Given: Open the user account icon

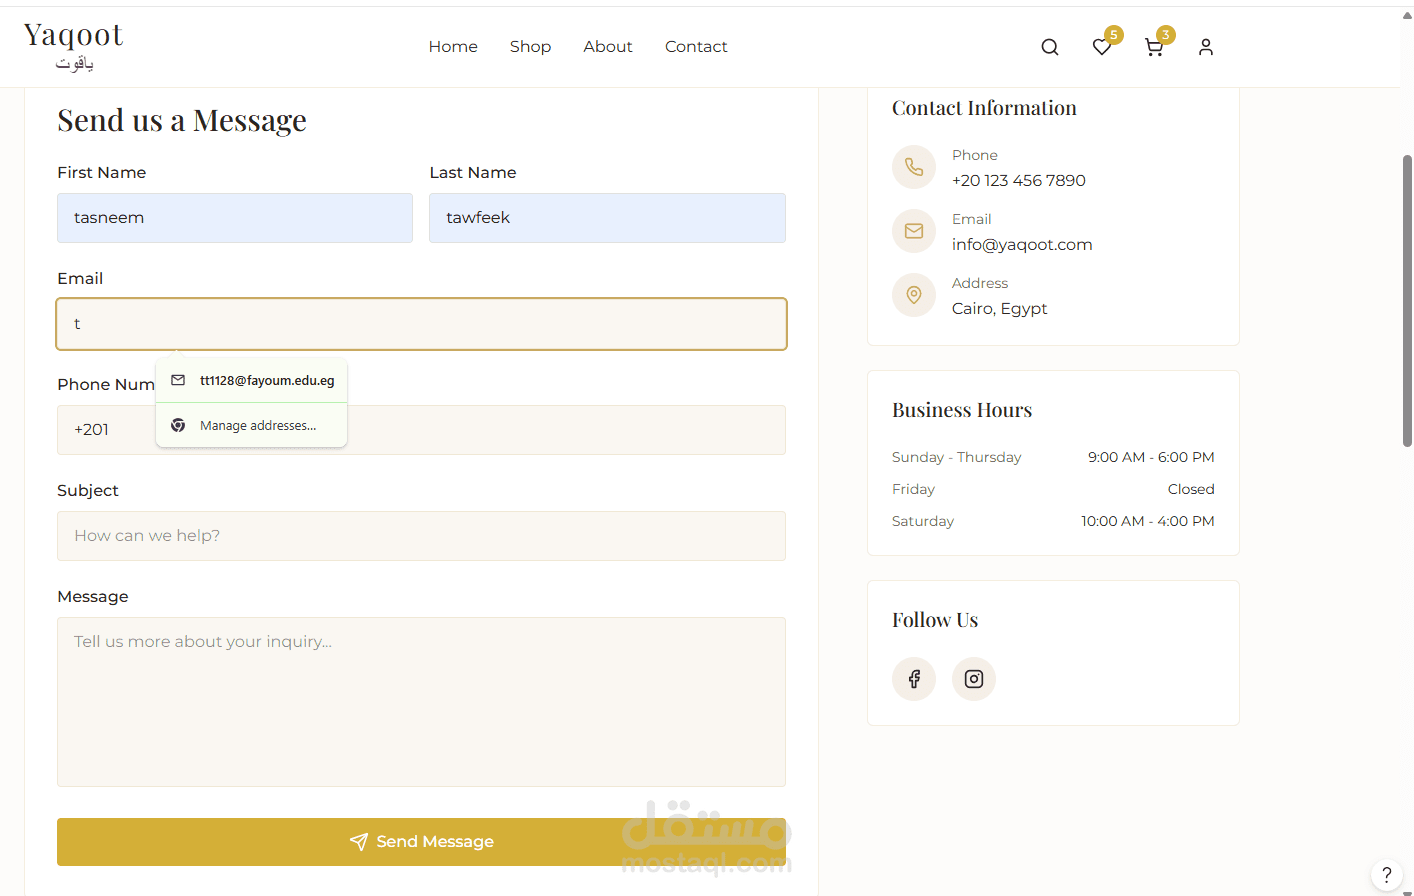Looking at the screenshot, I should pos(1206,47).
